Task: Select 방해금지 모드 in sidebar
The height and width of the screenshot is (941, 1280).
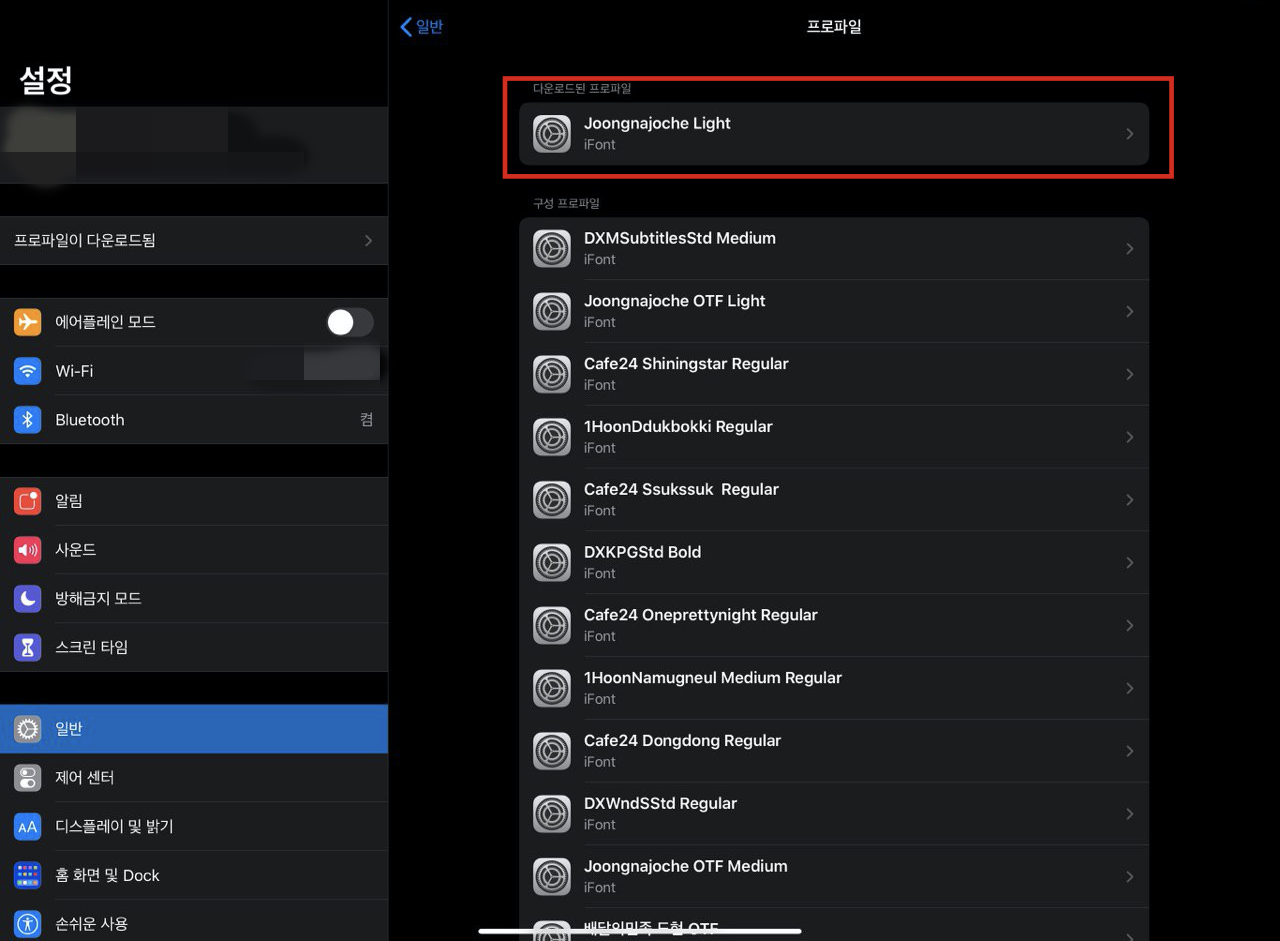Action: (x=194, y=599)
